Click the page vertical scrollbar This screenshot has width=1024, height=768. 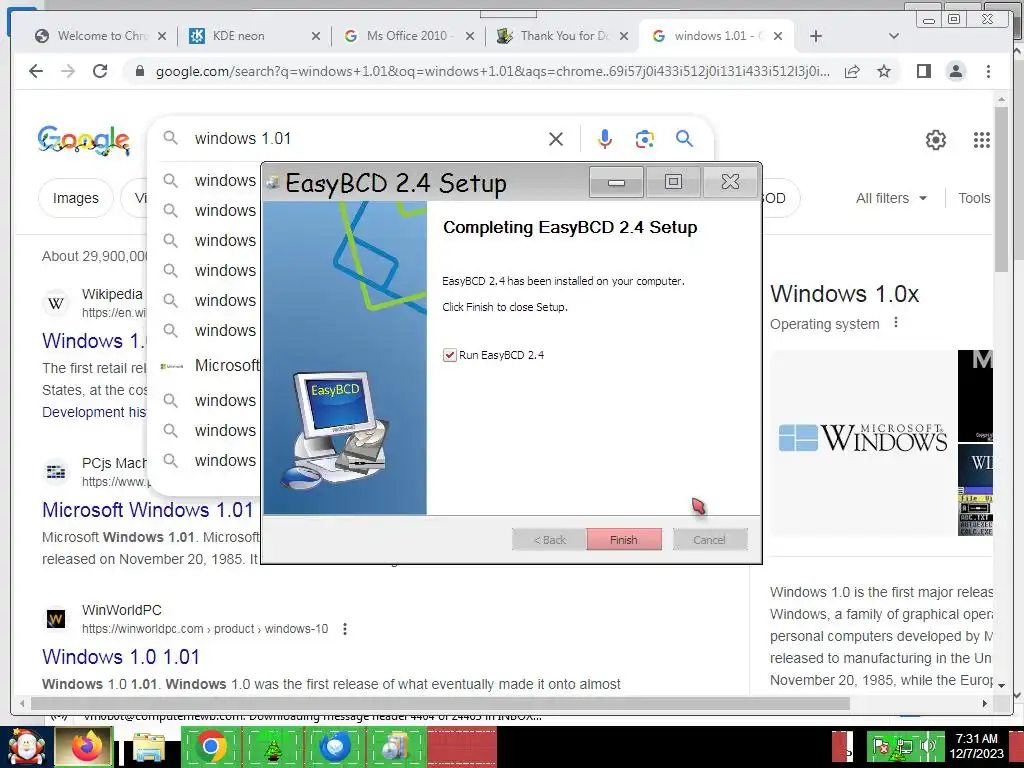(1002, 189)
